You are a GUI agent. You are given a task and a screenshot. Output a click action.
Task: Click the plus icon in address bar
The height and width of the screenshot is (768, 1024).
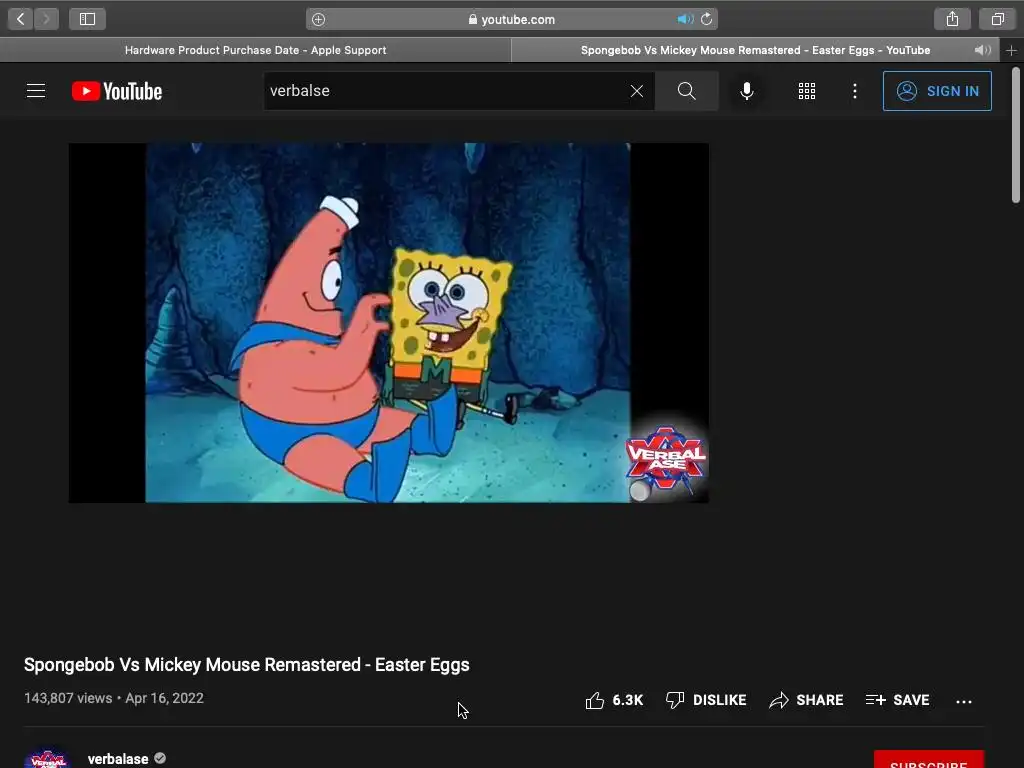click(x=318, y=20)
